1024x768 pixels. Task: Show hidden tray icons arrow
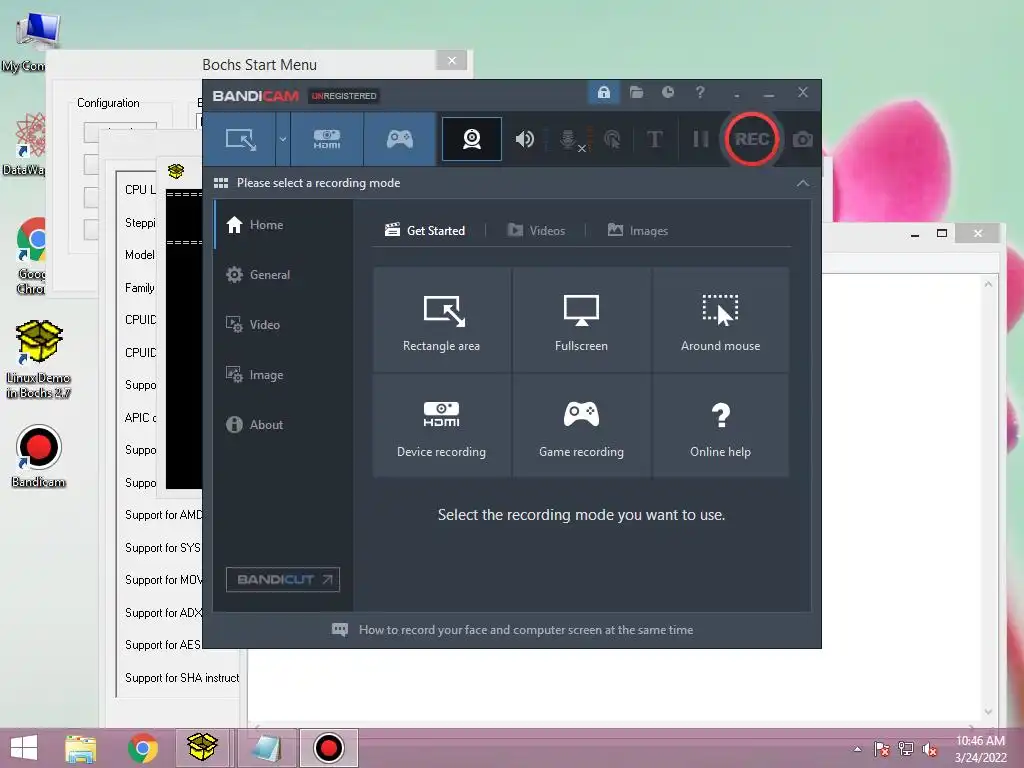(x=857, y=749)
